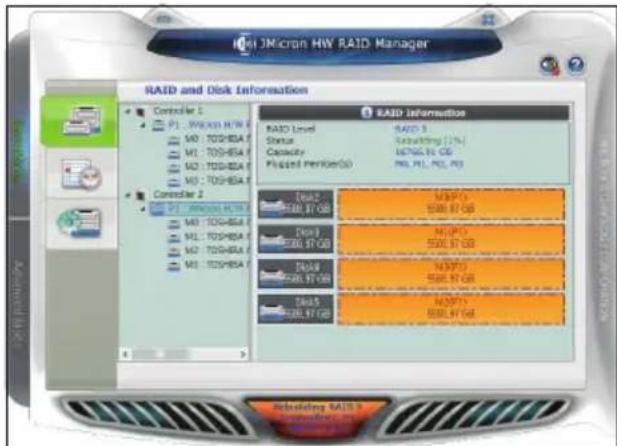Click the Plugged Member(s) value 'M0, M1, M2, M3'
617x446 pixels.
click(429, 164)
